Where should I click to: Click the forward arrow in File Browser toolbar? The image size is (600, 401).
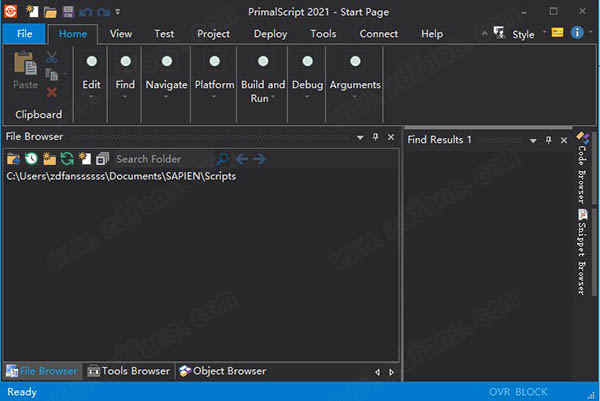pos(259,158)
